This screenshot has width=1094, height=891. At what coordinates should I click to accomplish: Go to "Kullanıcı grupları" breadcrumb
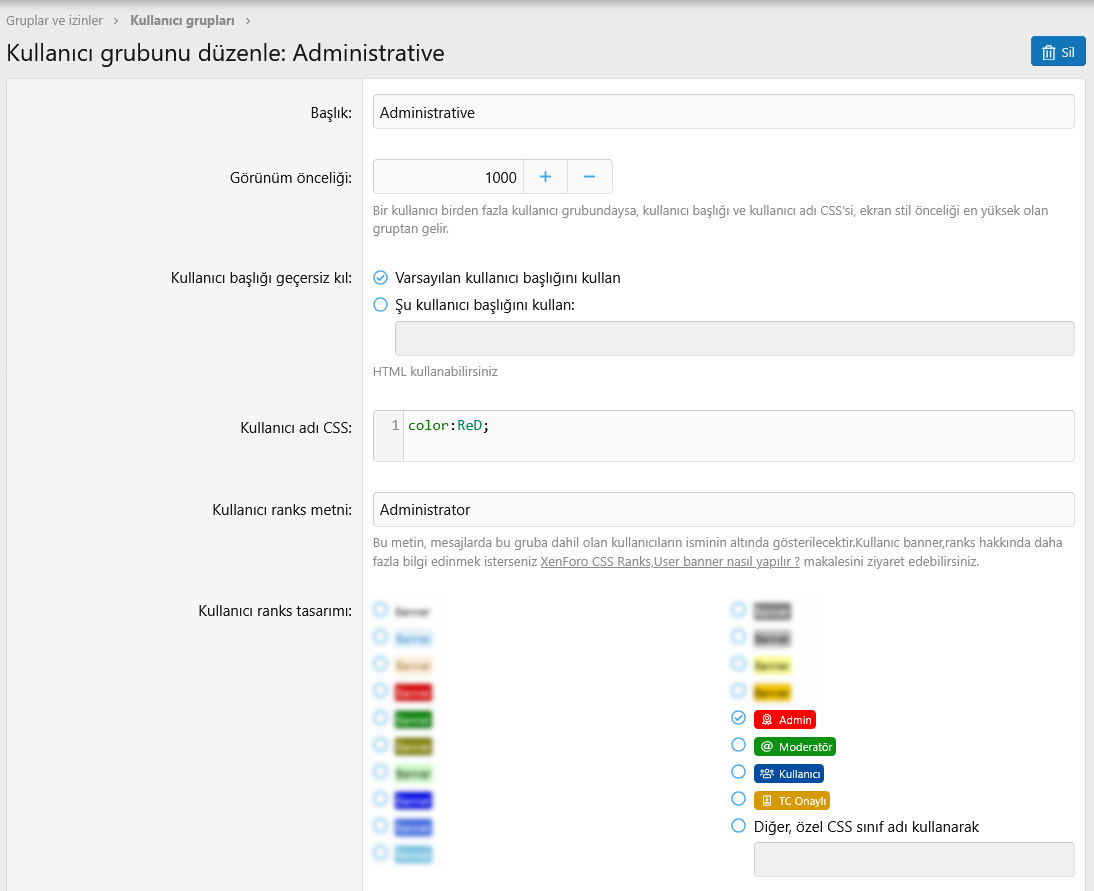click(182, 20)
